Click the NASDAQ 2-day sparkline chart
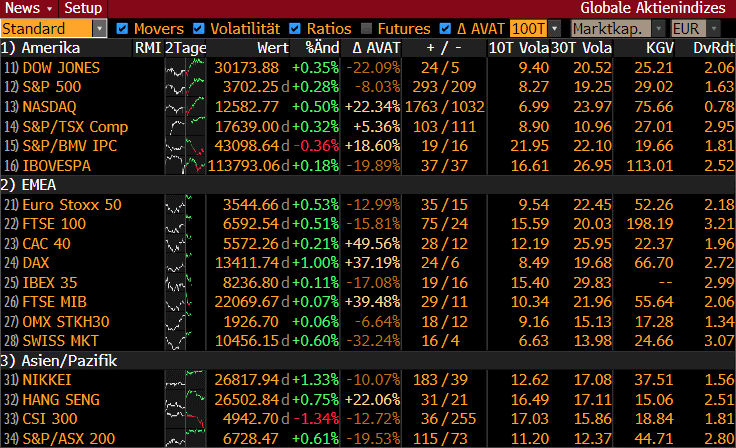This screenshot has width=736, height=448. tap(185, 107)
